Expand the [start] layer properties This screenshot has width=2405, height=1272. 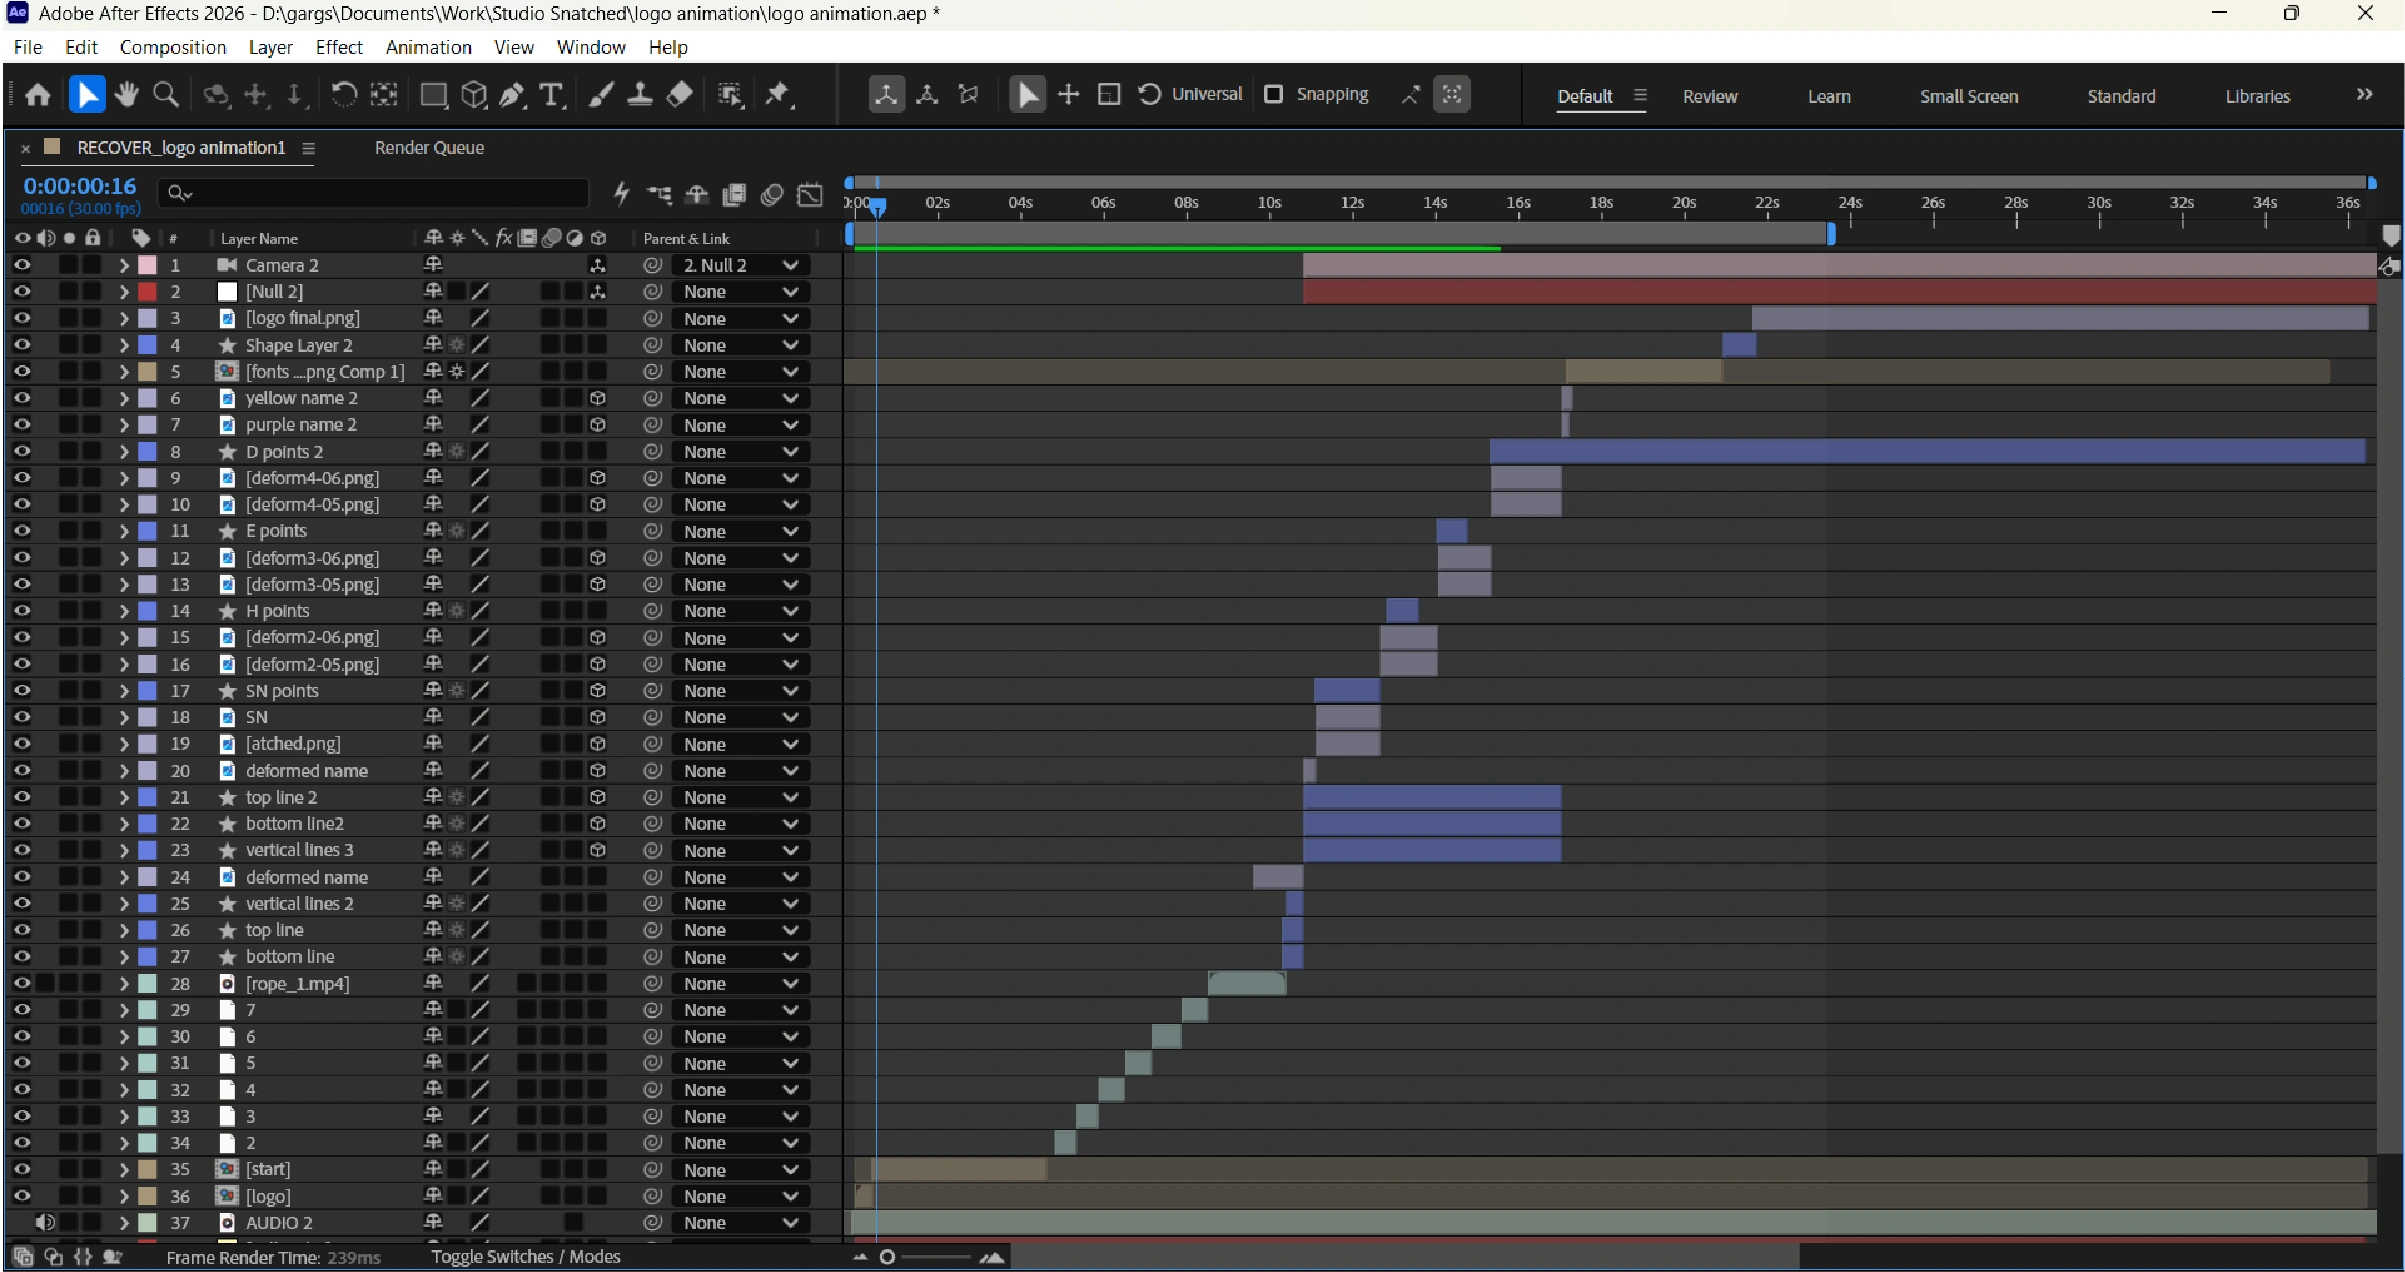[x=124, y=1169]
